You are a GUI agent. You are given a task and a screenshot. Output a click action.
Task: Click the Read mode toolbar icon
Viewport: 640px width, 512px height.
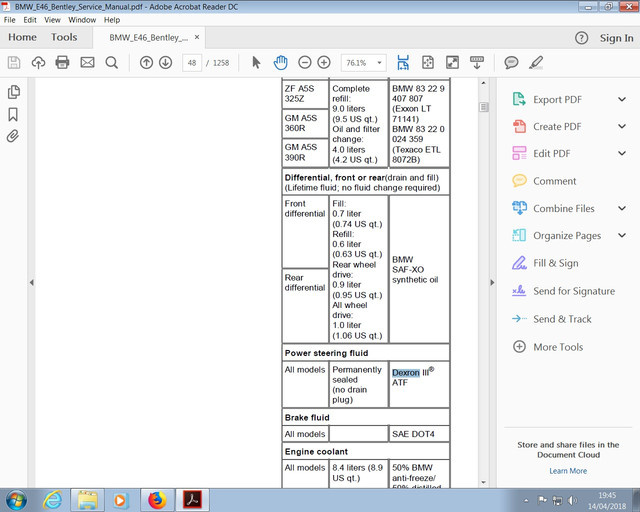click(x=477, y=62)
